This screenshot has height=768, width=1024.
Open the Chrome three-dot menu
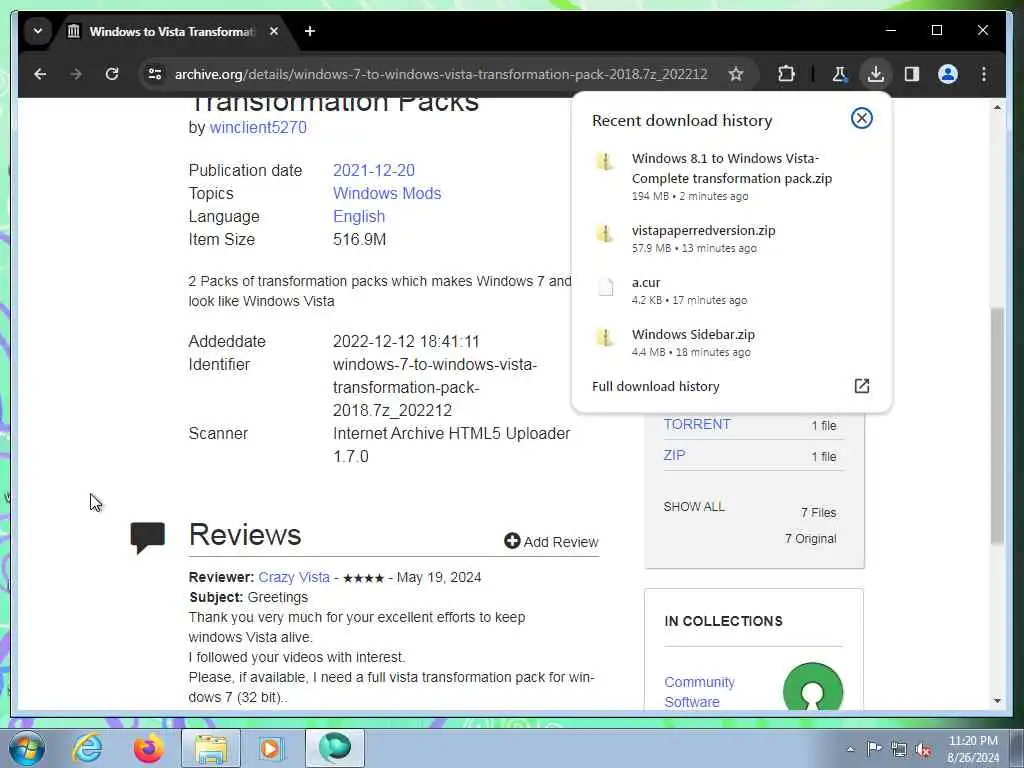[x=984, y=74]
